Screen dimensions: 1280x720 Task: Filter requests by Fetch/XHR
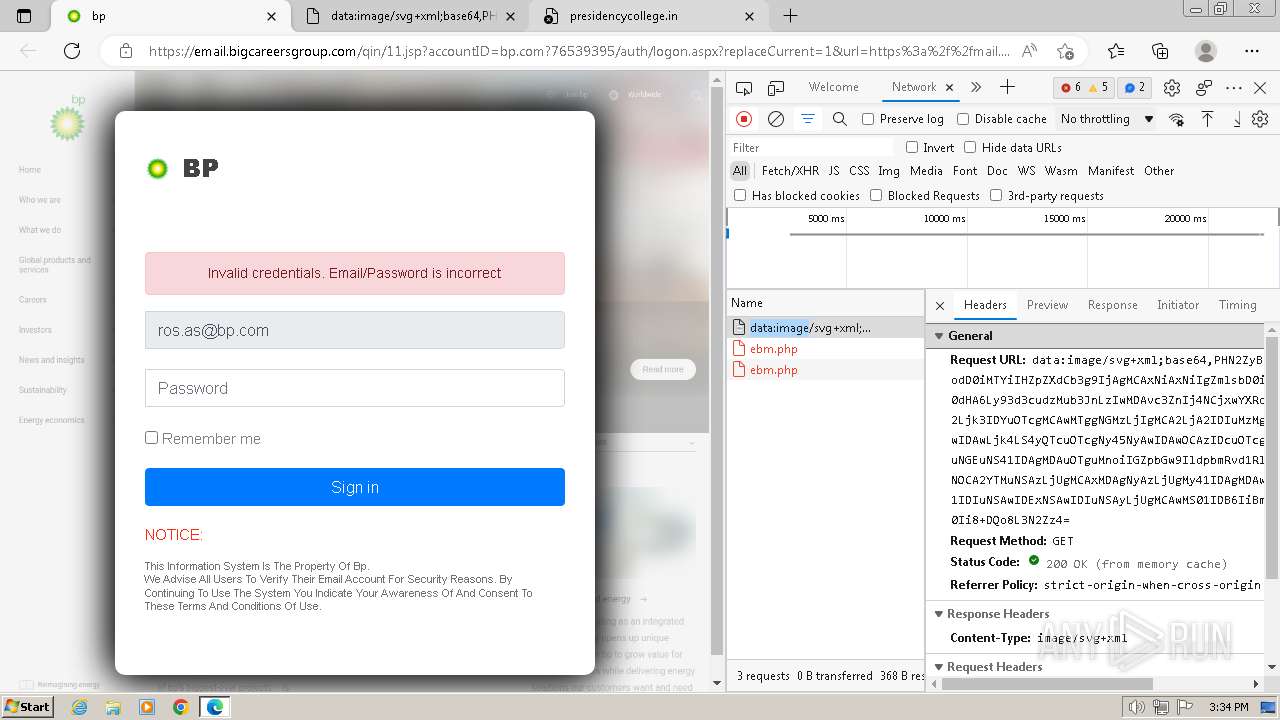click(790, 171)
